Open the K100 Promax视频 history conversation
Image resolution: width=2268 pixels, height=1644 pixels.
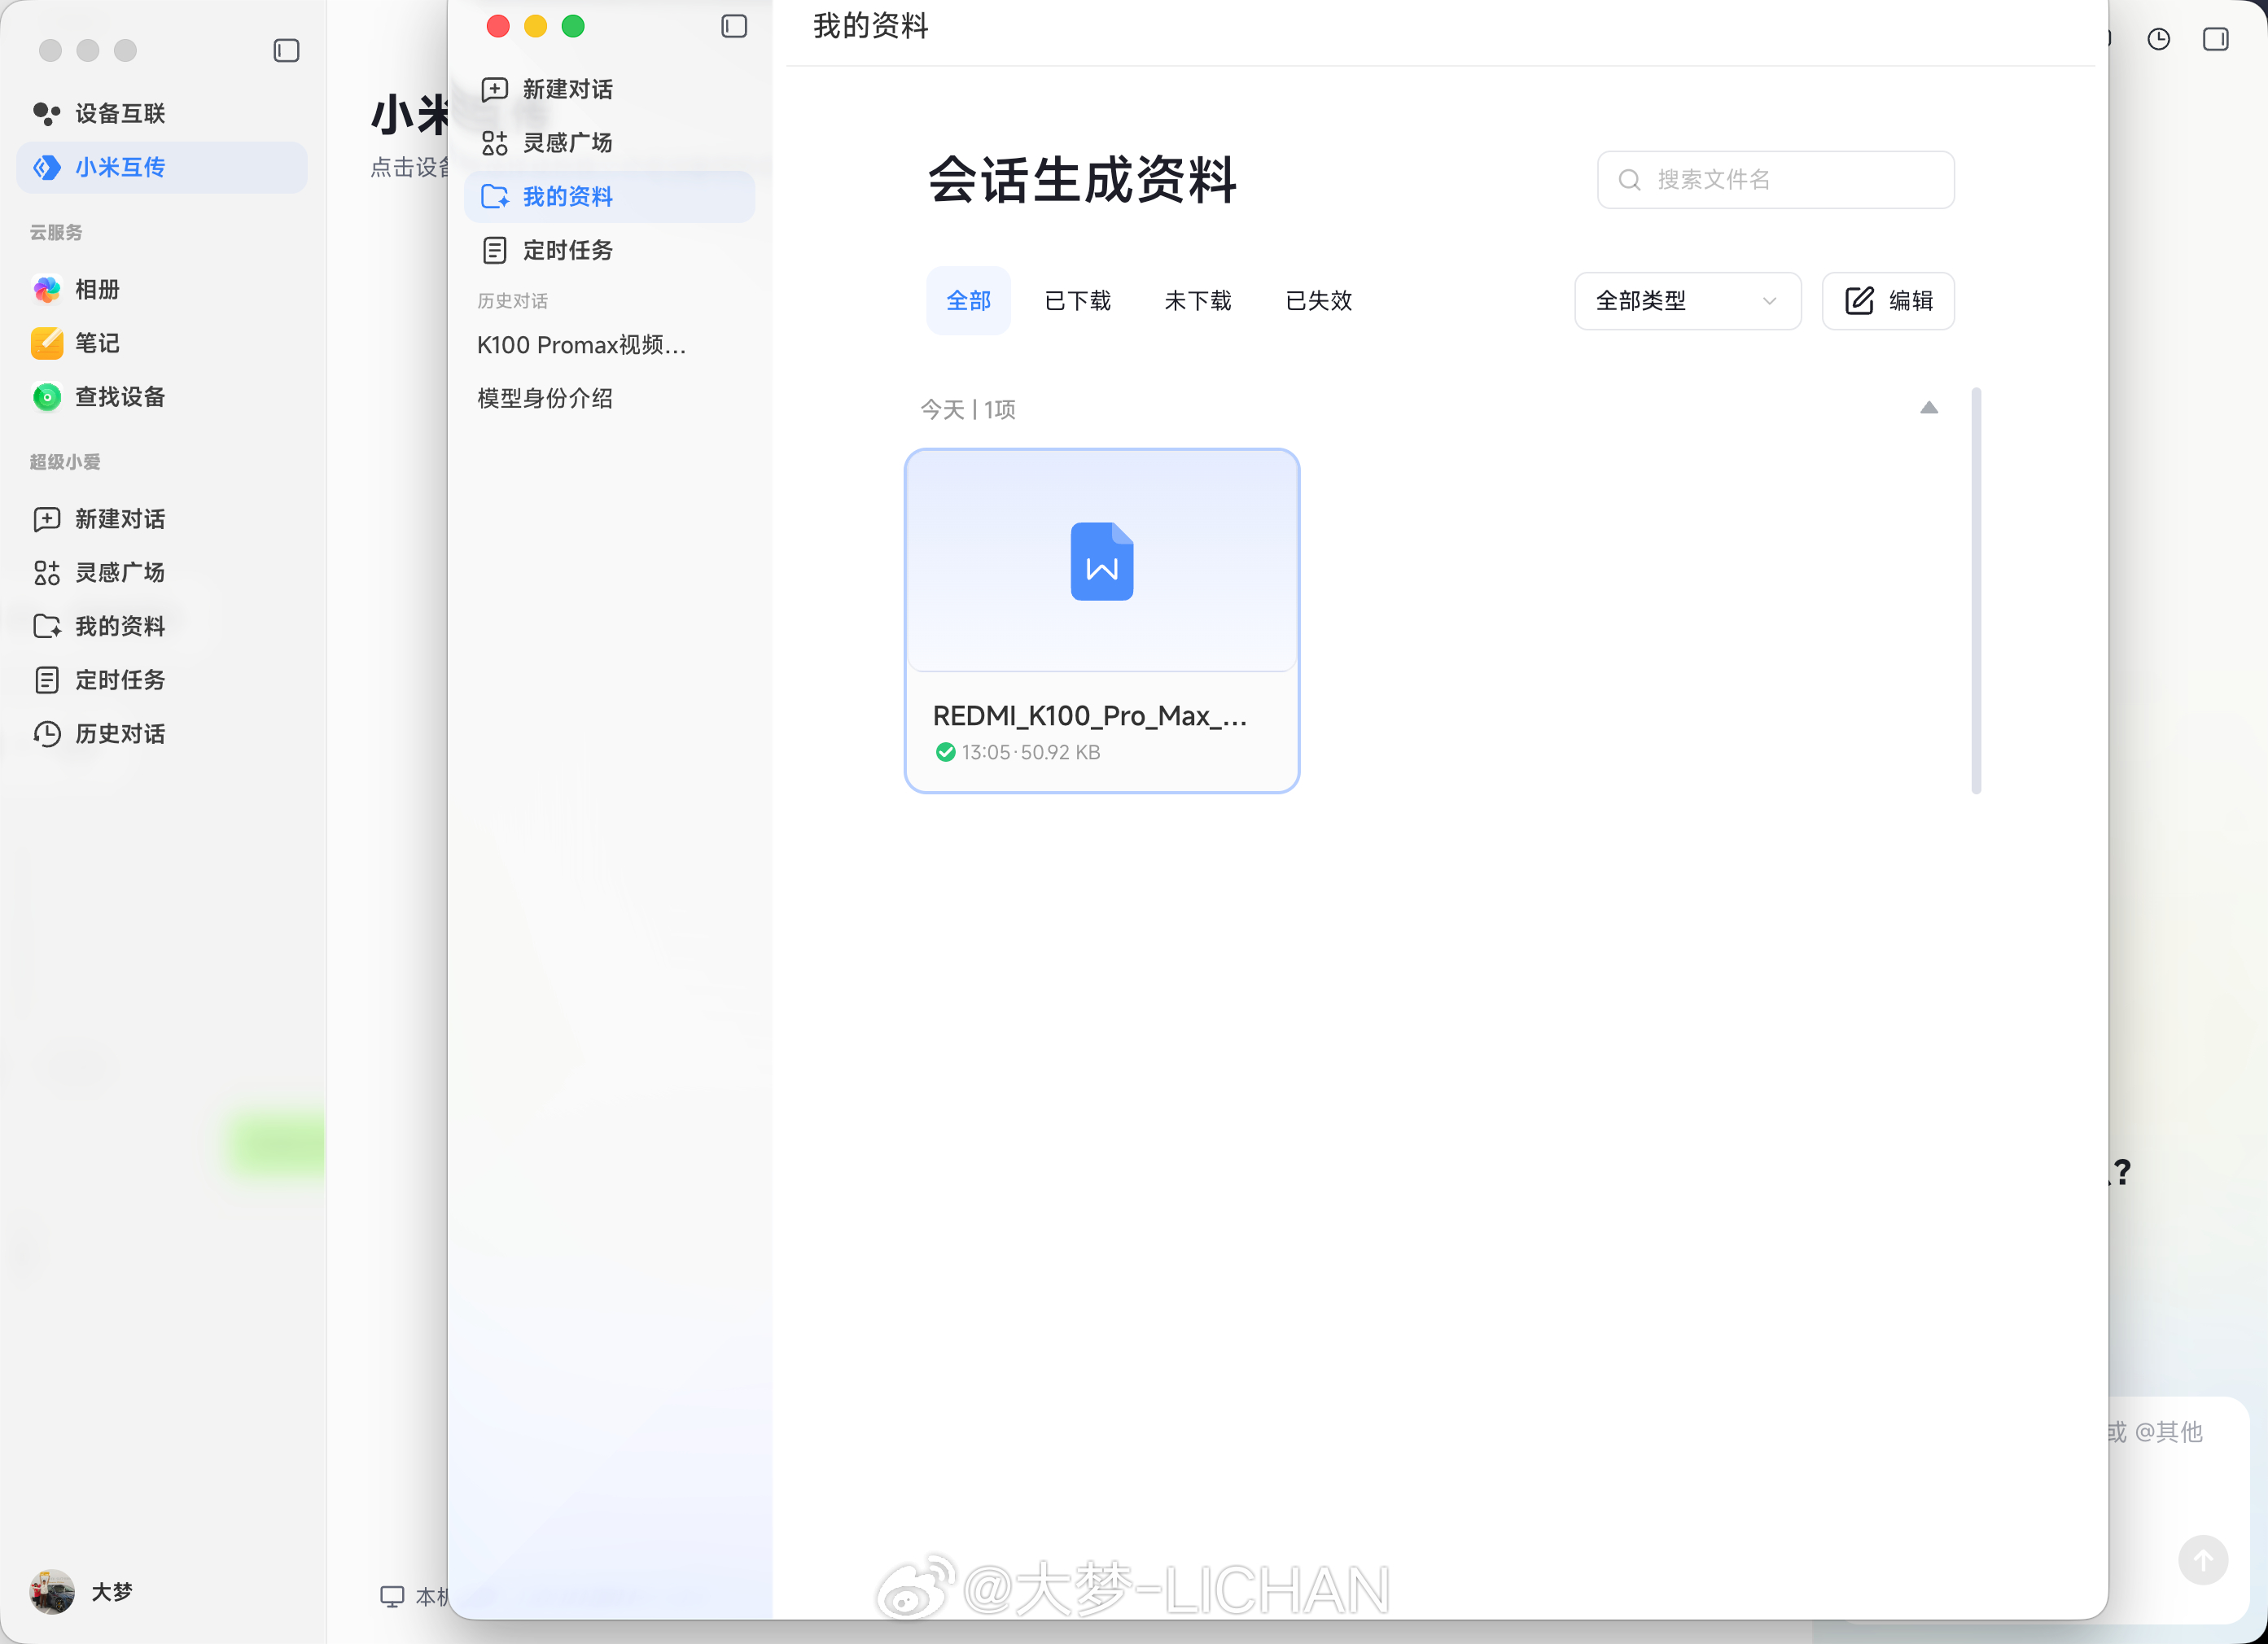pos(581,345)
